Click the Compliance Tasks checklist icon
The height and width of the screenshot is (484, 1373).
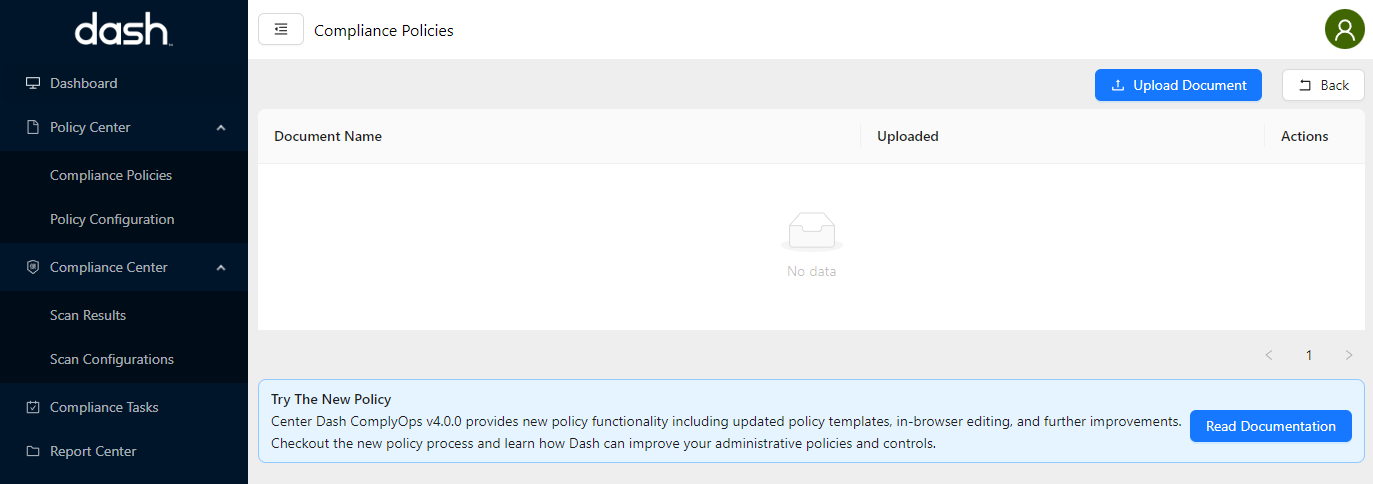pyautogui.click(x=33, y=407)
